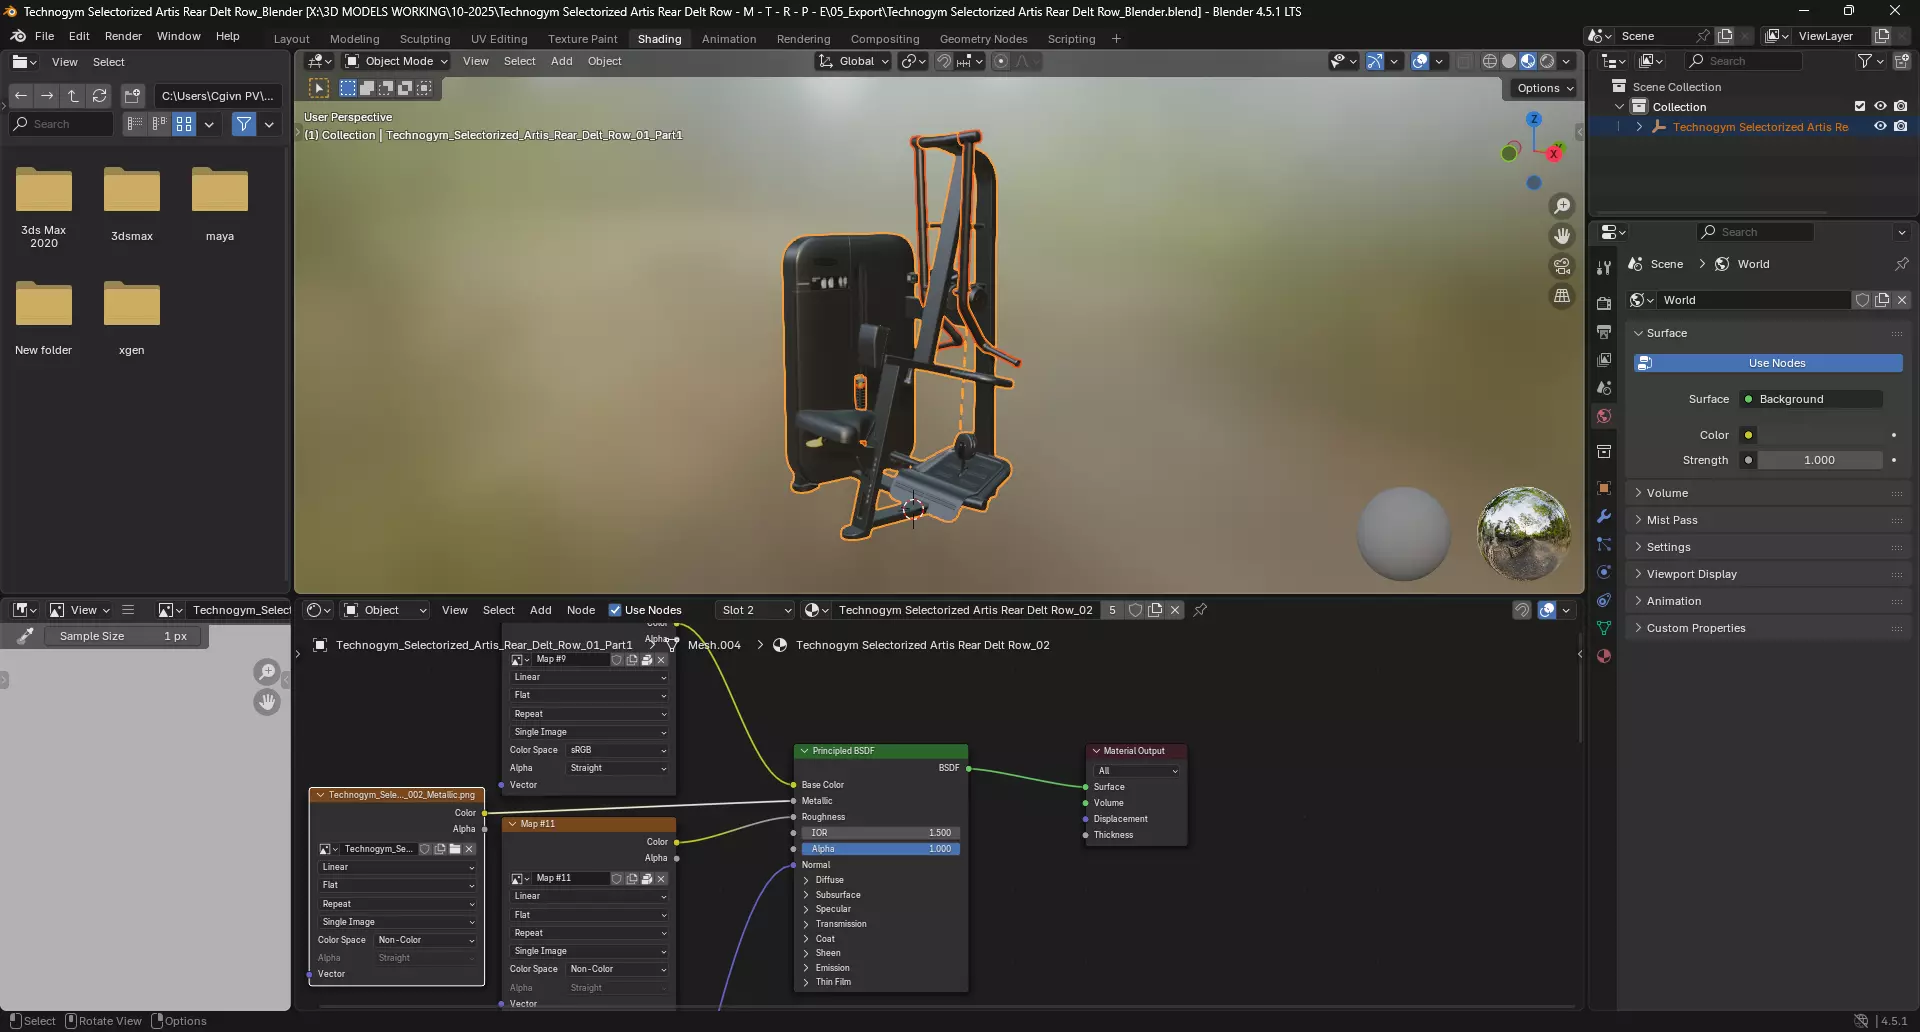Select the Tweak tool in viewport
This screenshot has width=1920, height=1032.
pos(319,88)
